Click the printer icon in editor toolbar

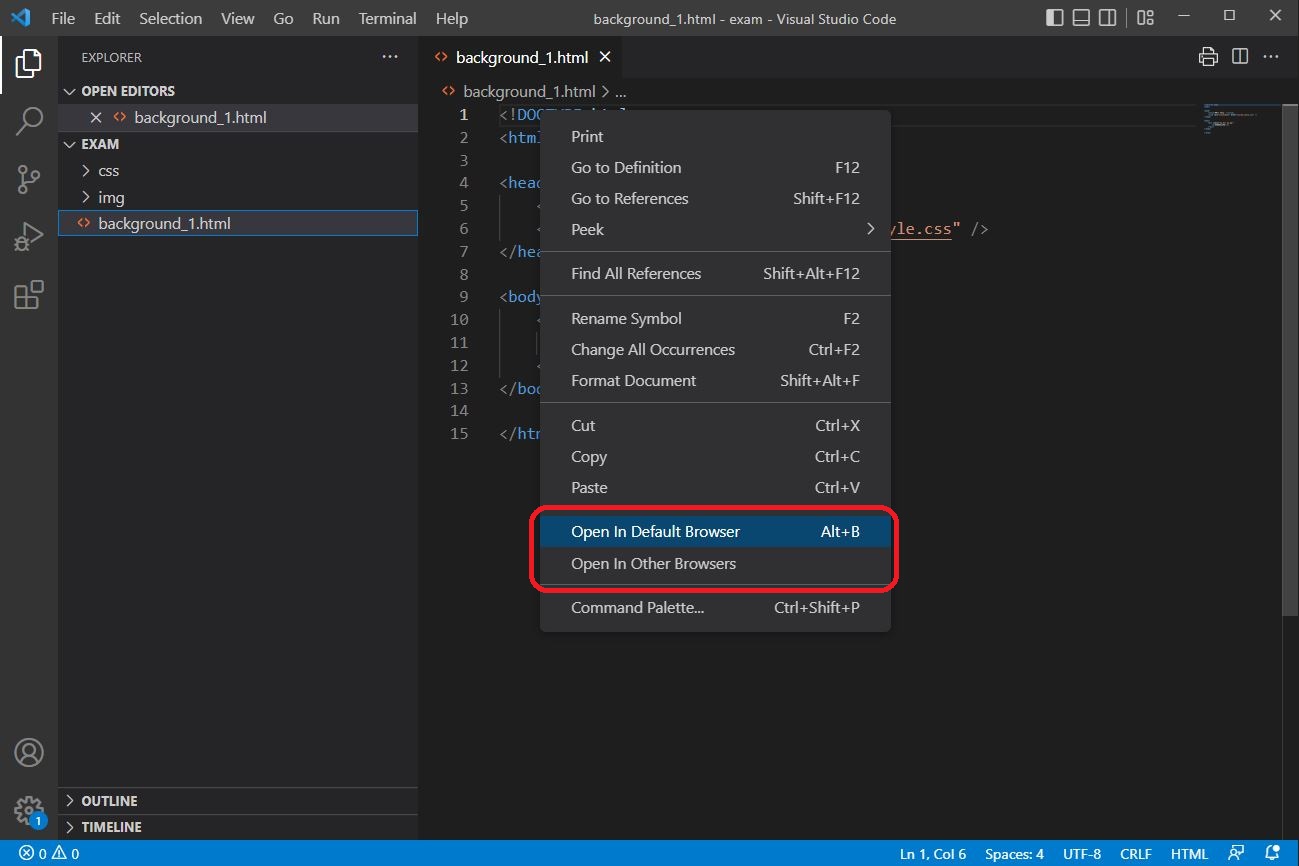(x=1208, y=57)
